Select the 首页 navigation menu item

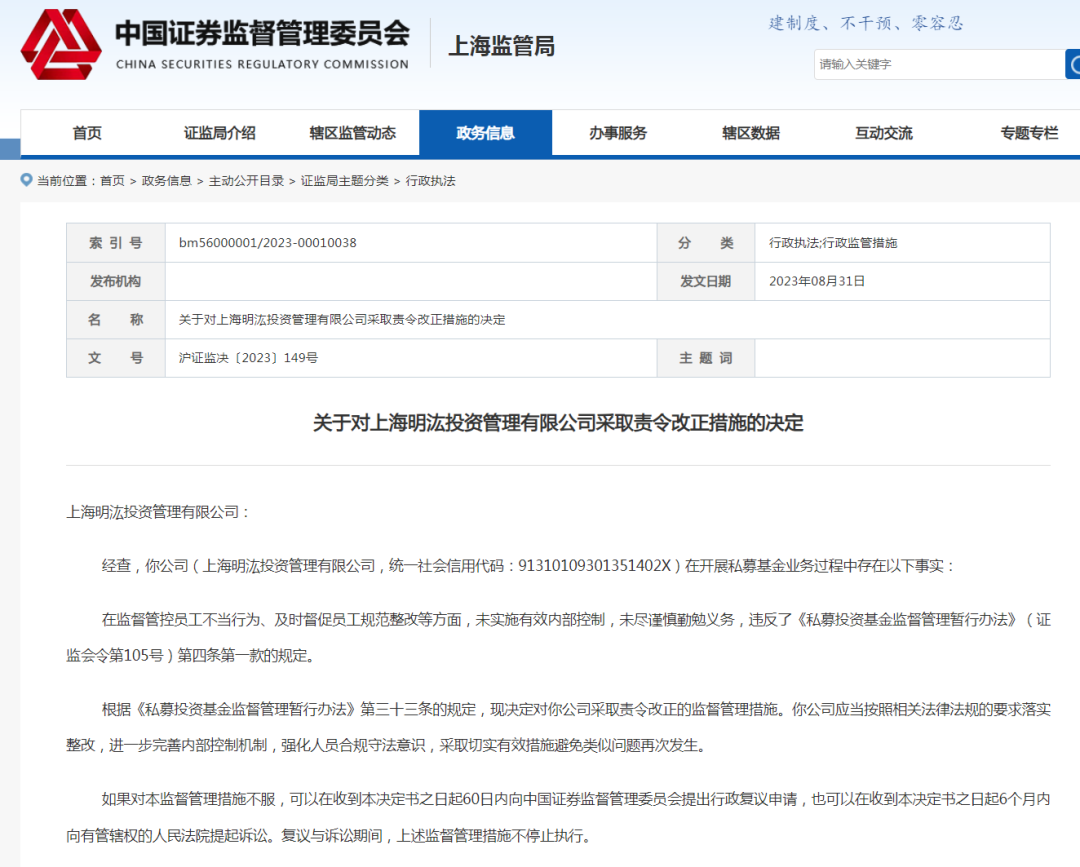(88, 132)
